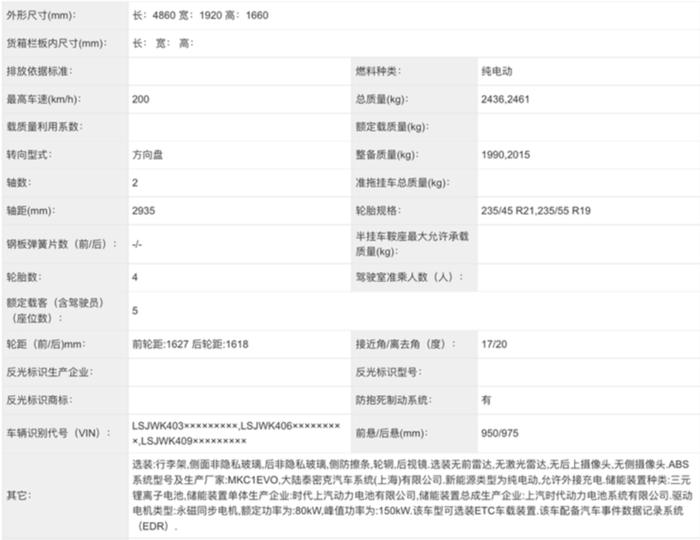Select the 排放依据标准 label
Viewport: 700px width, 540px height.
39,71
